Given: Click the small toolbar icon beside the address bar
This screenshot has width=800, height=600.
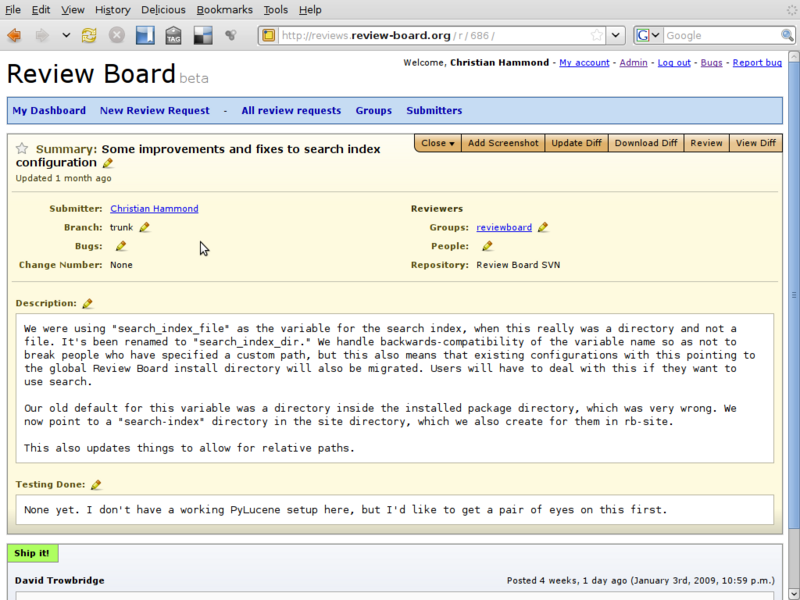Looking at the screenshot, I should 231,35.
